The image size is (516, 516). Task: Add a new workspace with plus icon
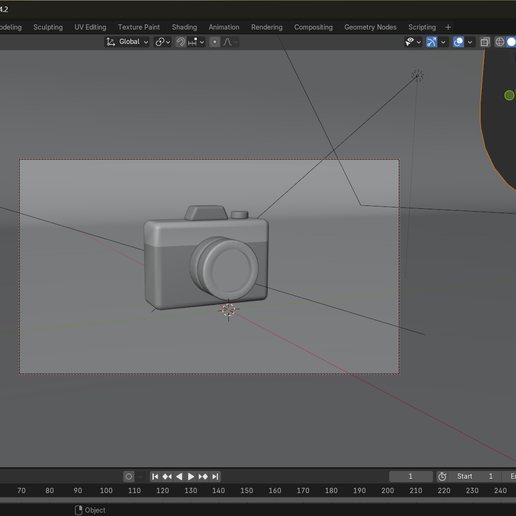click(x=448, y=27)
